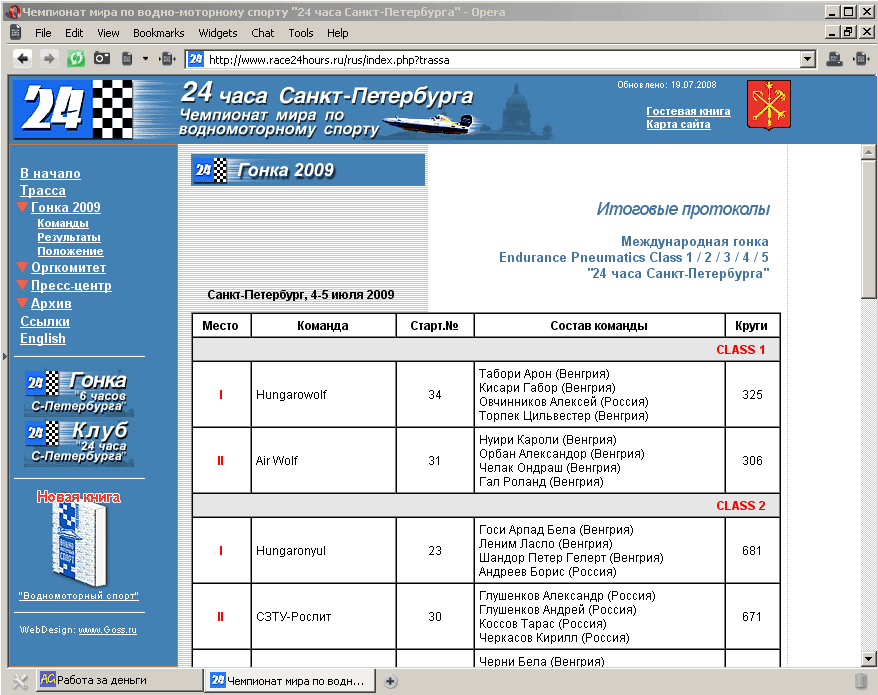Screen dimensions: 878x695
Task: Go forward with the Forward arrow button
Action: click(49, 58)
